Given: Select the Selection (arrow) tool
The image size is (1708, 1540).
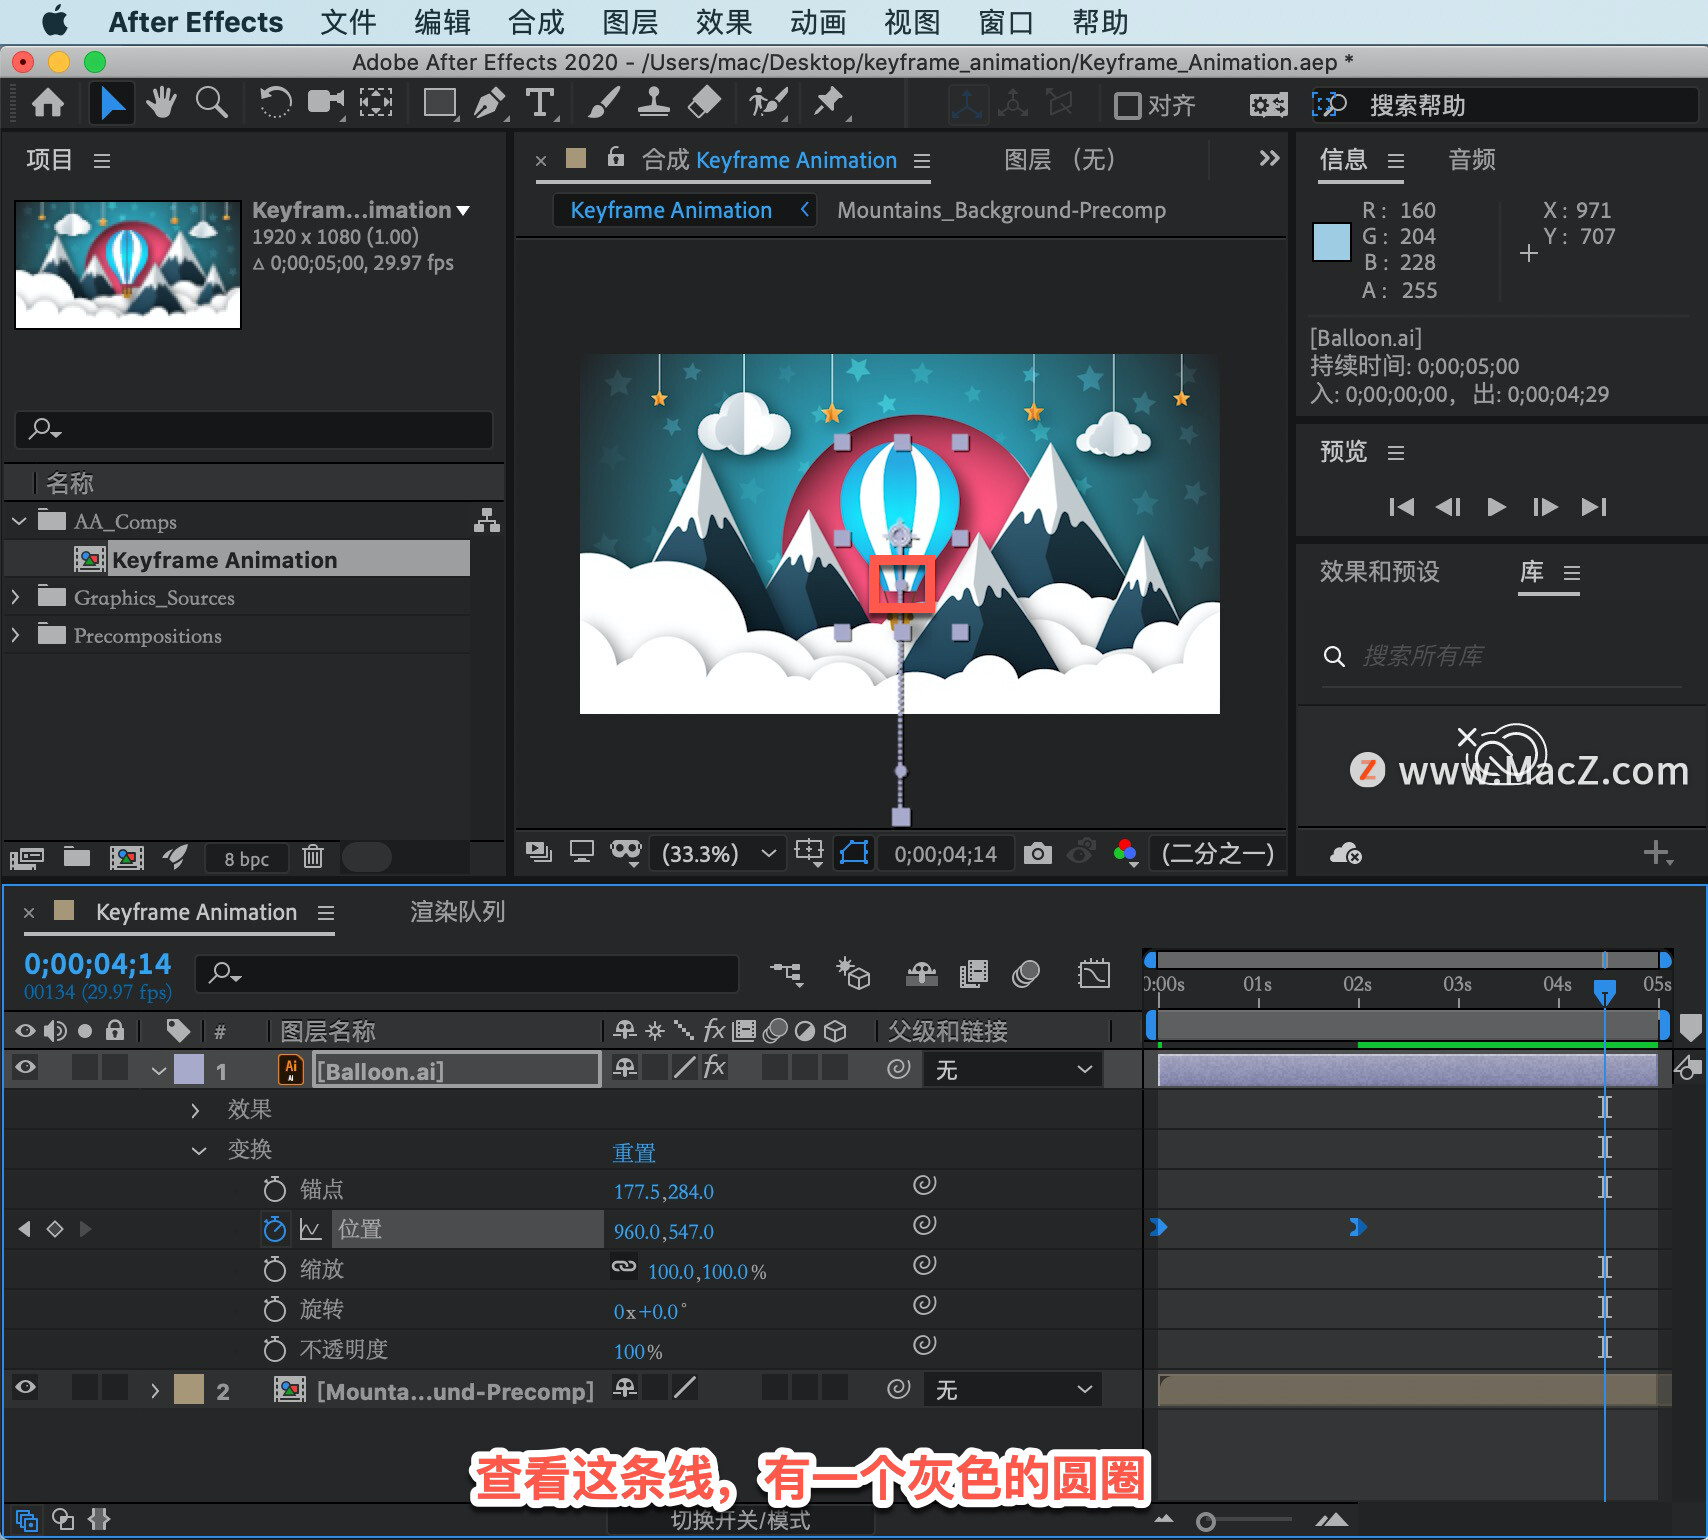Looking at the screenshot, I should click(x=111, y=103).
